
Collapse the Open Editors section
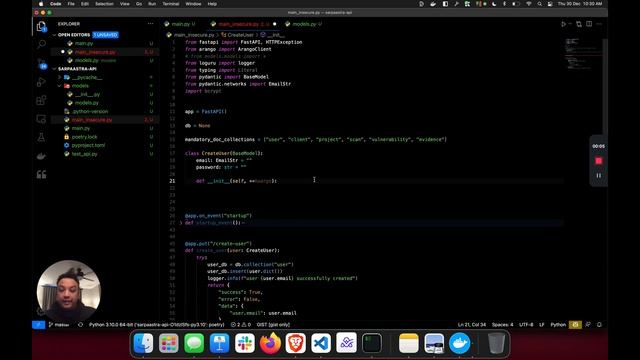[54, 35]
